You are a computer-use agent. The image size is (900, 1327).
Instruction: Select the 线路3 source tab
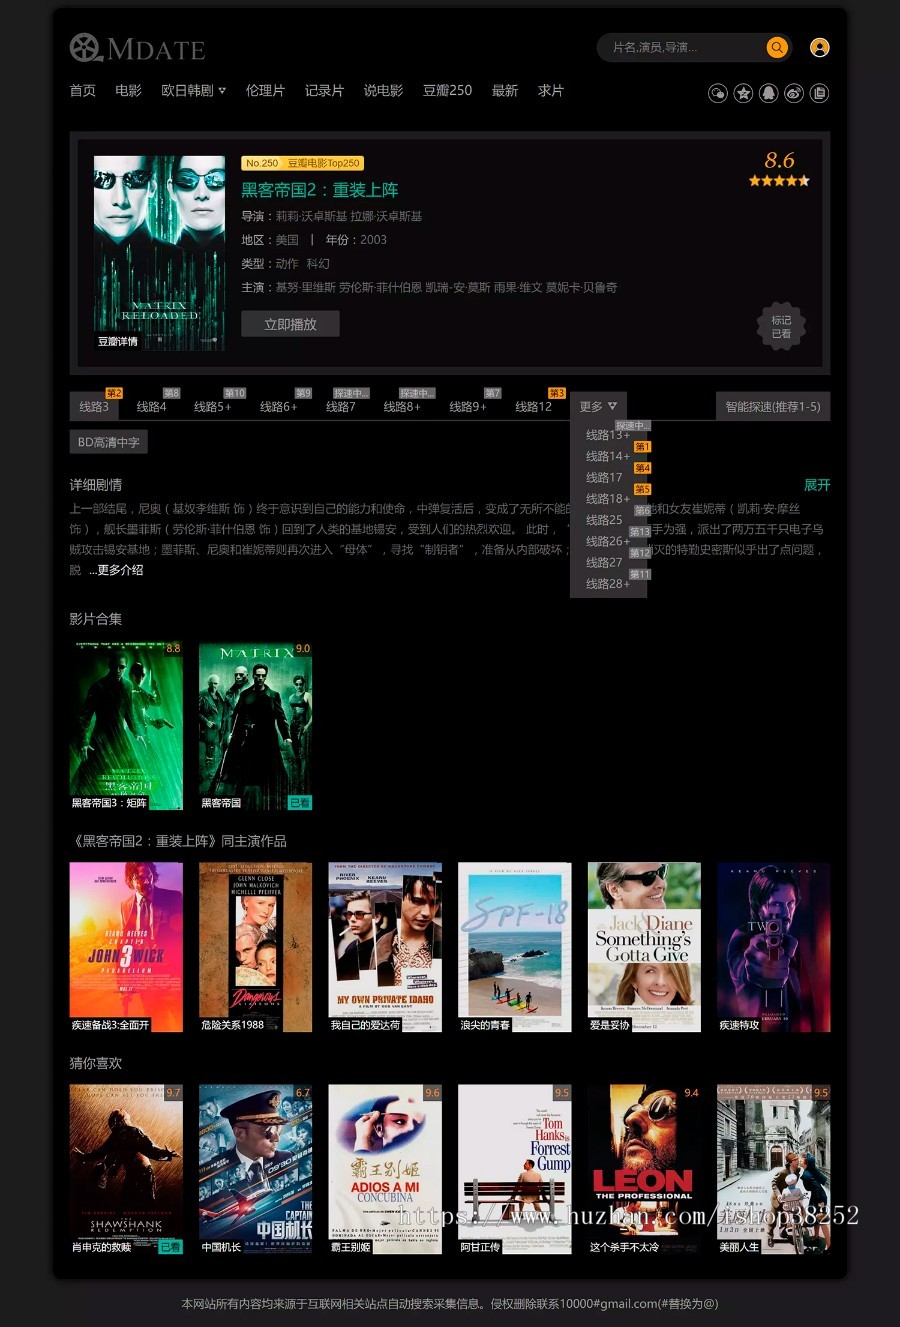click(95, 406)
